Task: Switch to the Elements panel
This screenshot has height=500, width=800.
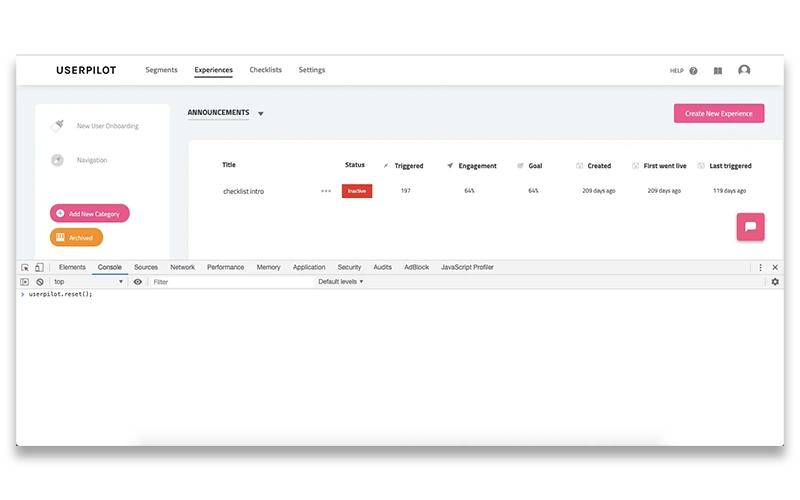Action: click(x=72, y=267)
